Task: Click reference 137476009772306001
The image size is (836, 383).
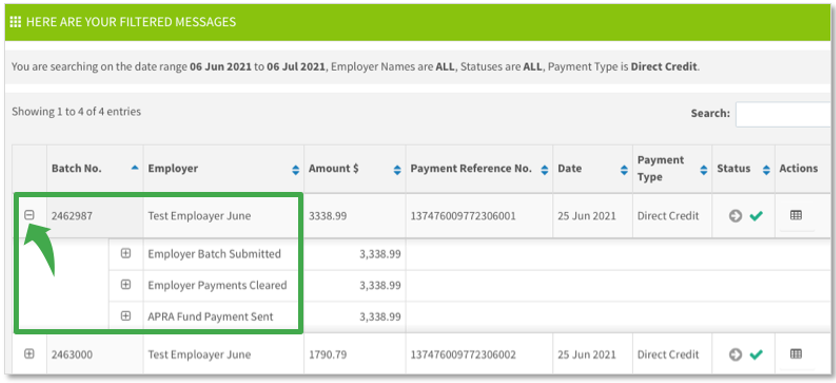Action: pos(462,216)
